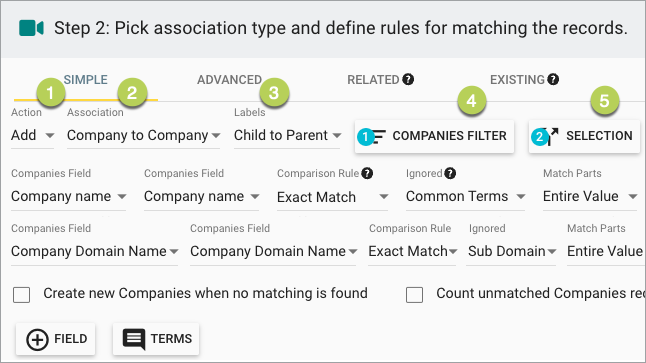Click the chat bubble icon on TERMS button
The image size is (646, 363).
(x=134, y=340)
